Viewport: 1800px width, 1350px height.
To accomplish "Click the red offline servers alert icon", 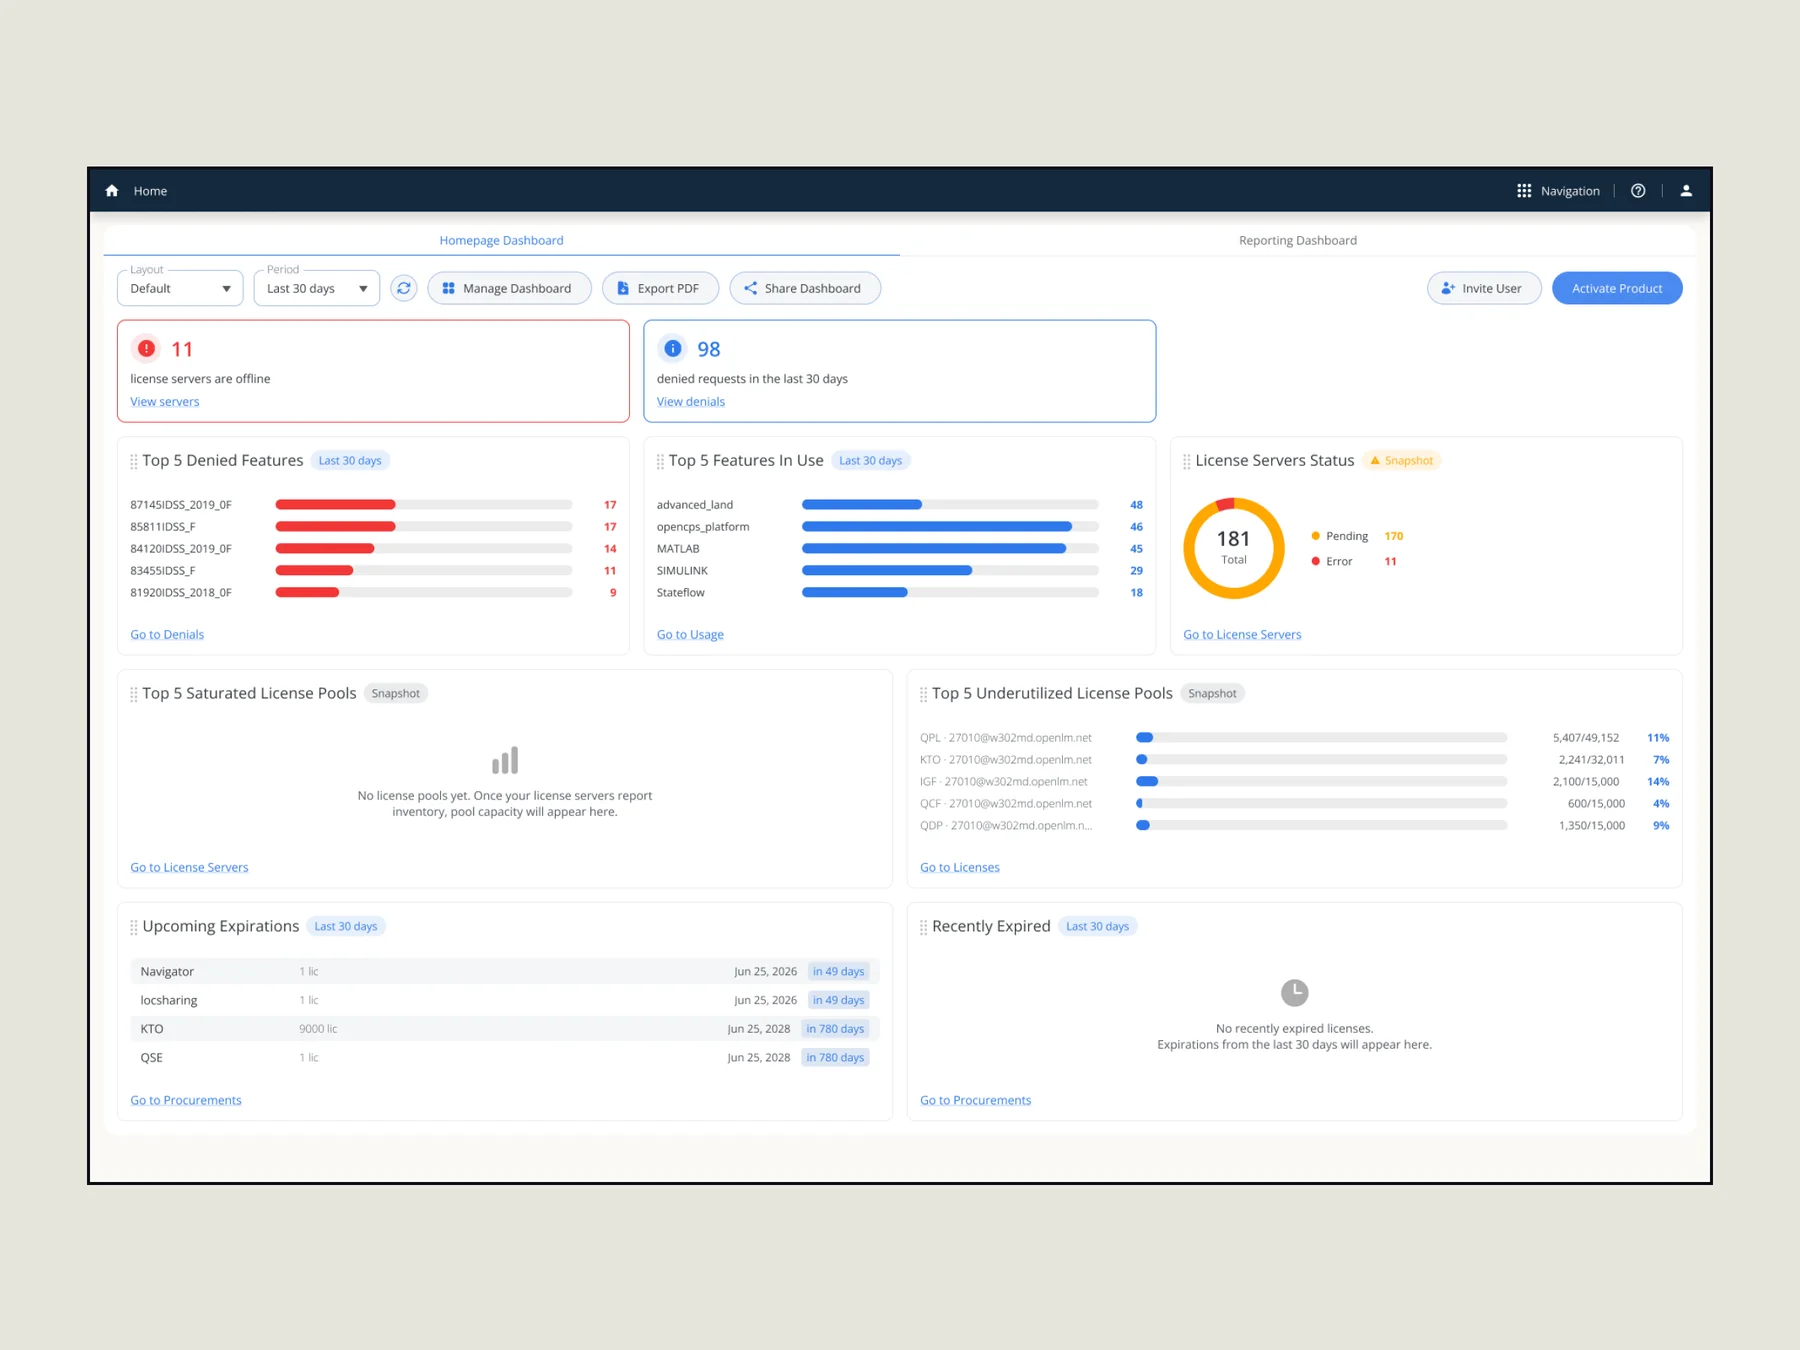I will pos(147,348).
